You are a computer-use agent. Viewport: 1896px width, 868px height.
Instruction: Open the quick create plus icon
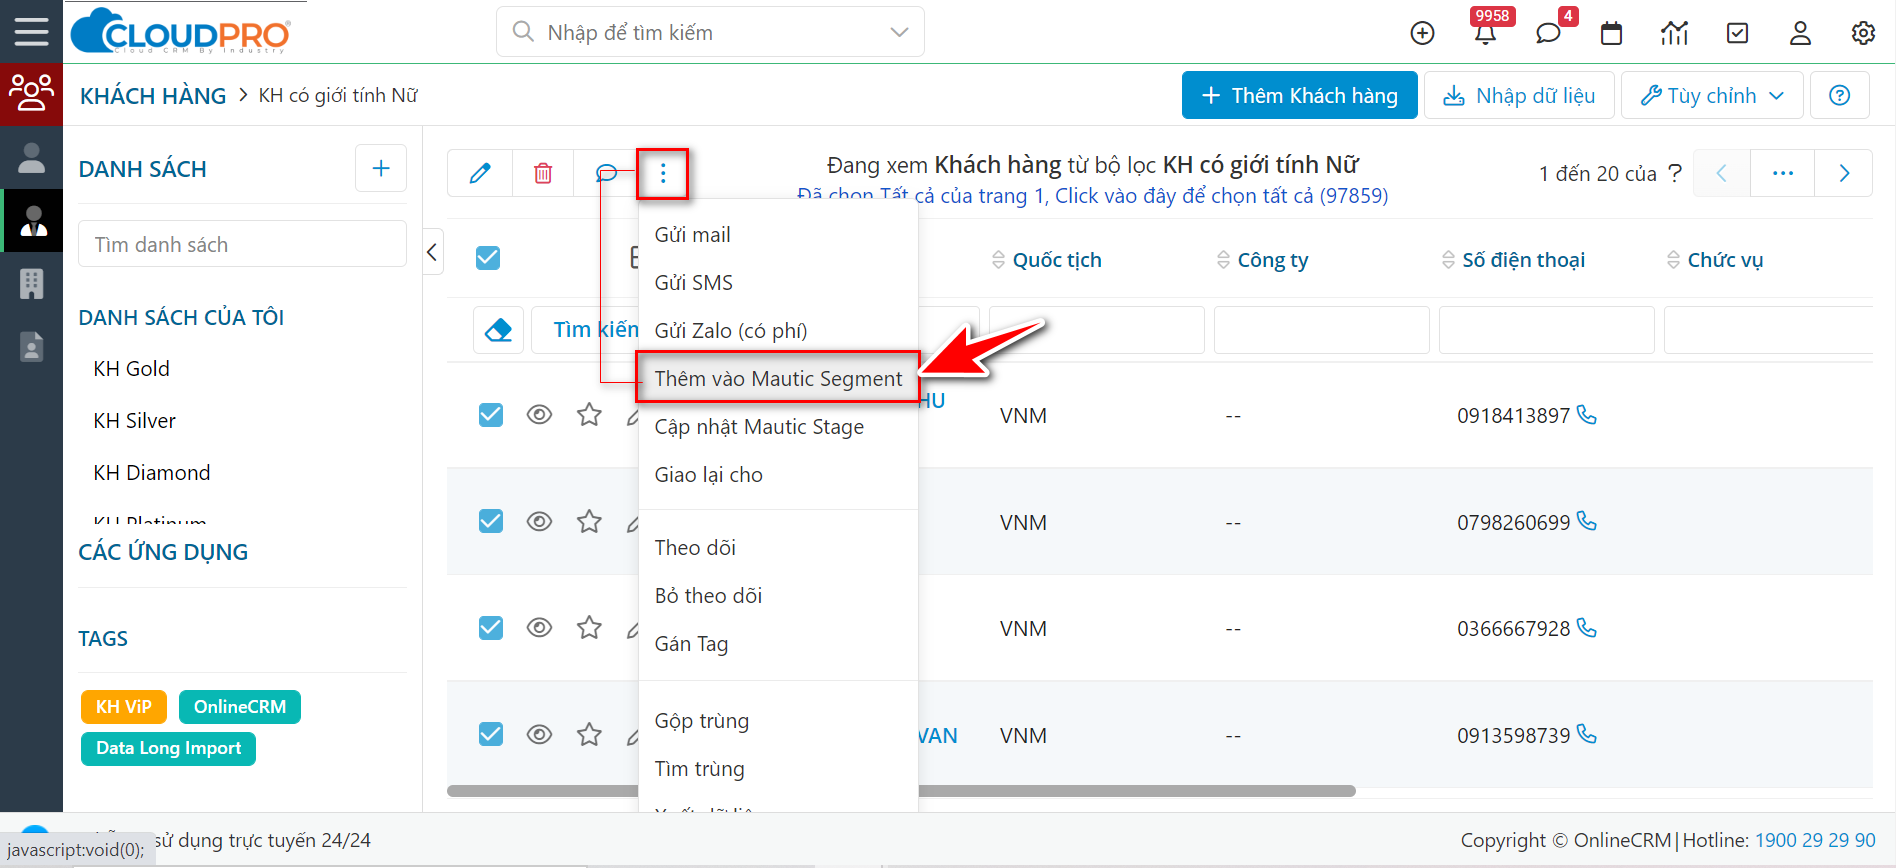tap(1422, 33)
